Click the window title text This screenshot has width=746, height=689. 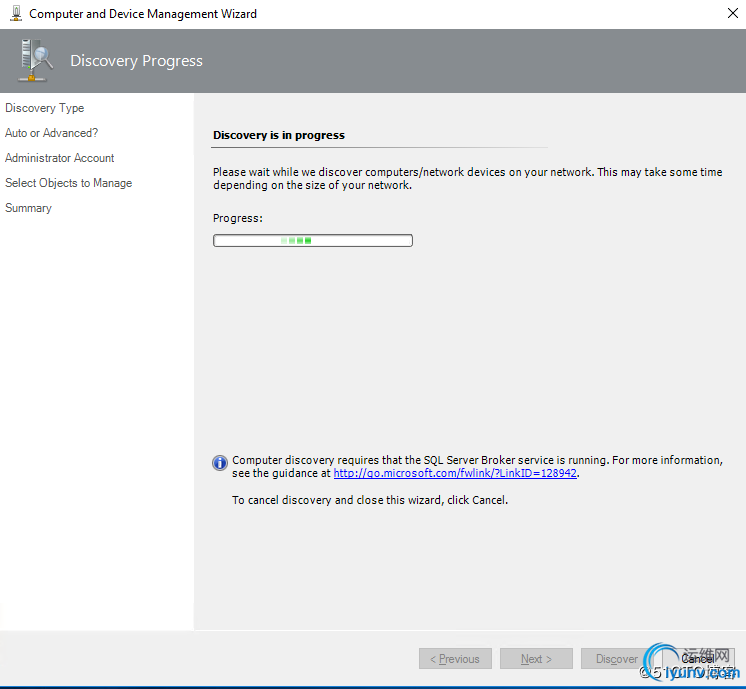(143, 14)
